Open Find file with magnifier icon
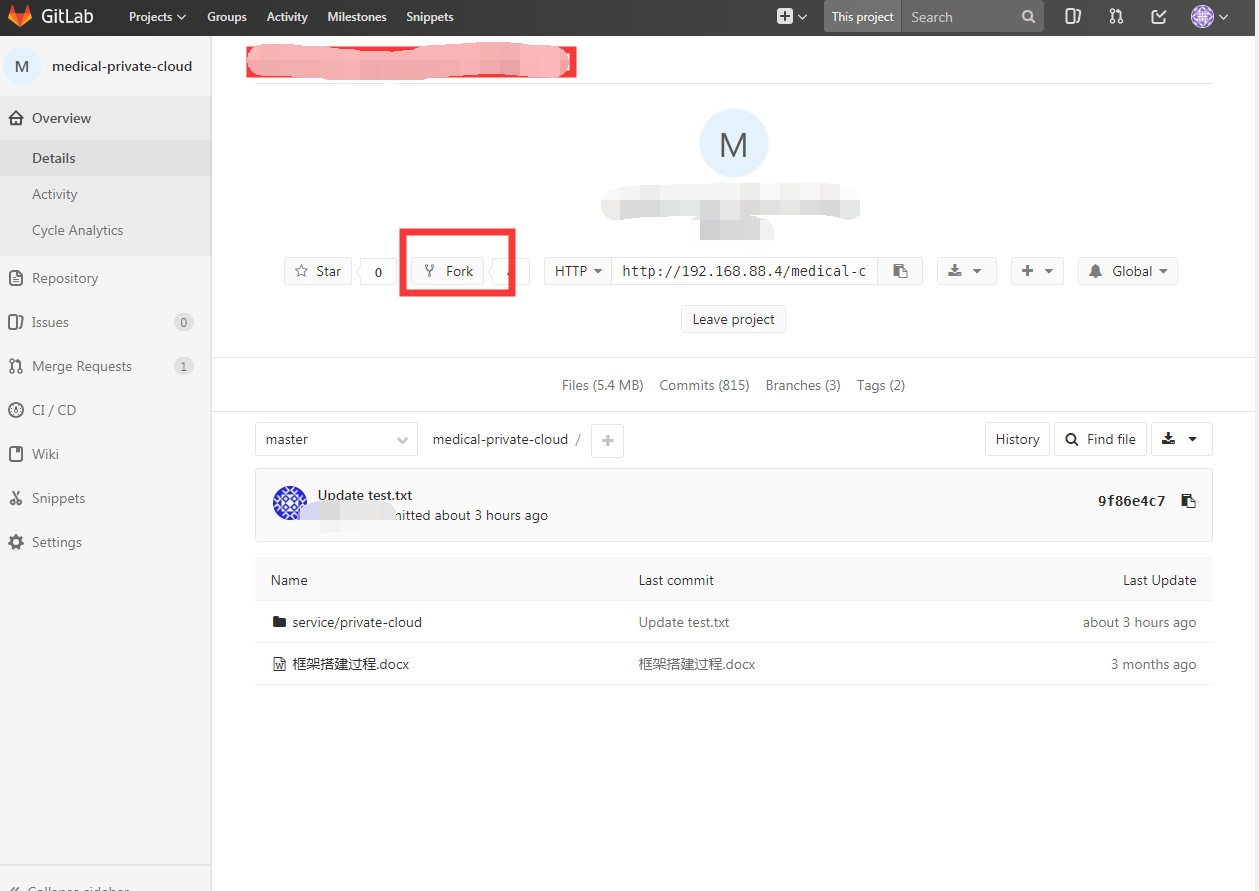 [1100, 438]
